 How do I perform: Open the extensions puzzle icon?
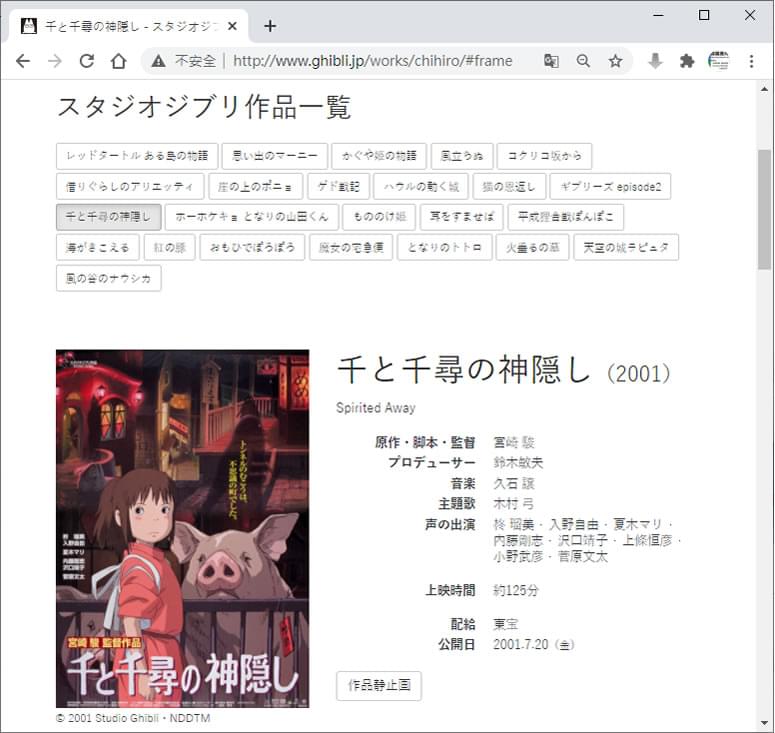687,61
